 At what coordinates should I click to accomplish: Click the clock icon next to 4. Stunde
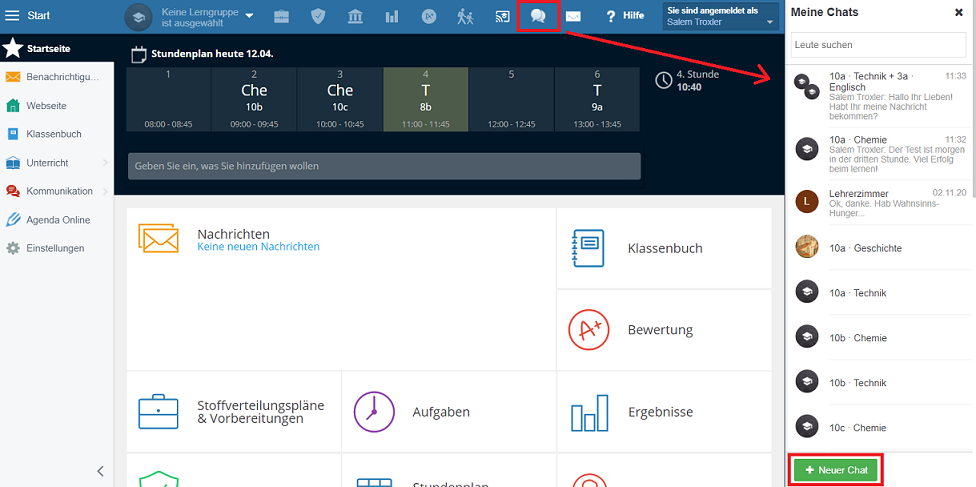664,80
